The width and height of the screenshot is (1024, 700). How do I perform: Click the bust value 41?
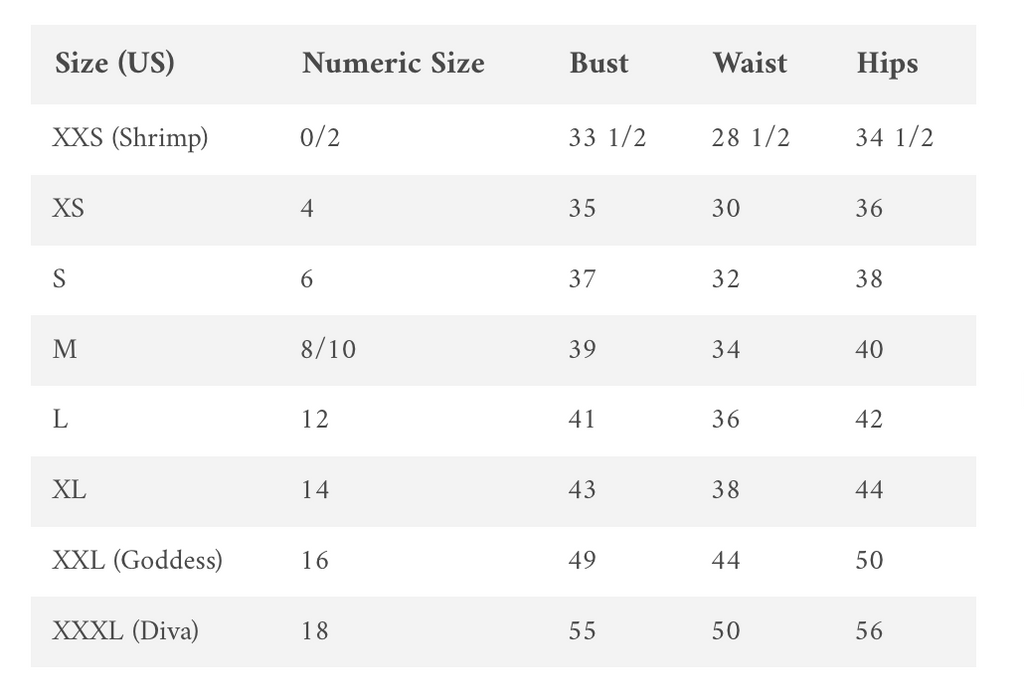tap(582, 420)
